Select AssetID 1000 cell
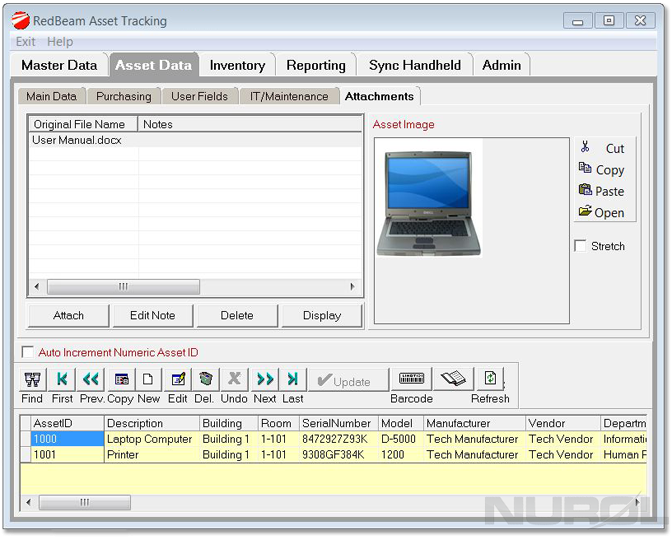 coord(67,439)
